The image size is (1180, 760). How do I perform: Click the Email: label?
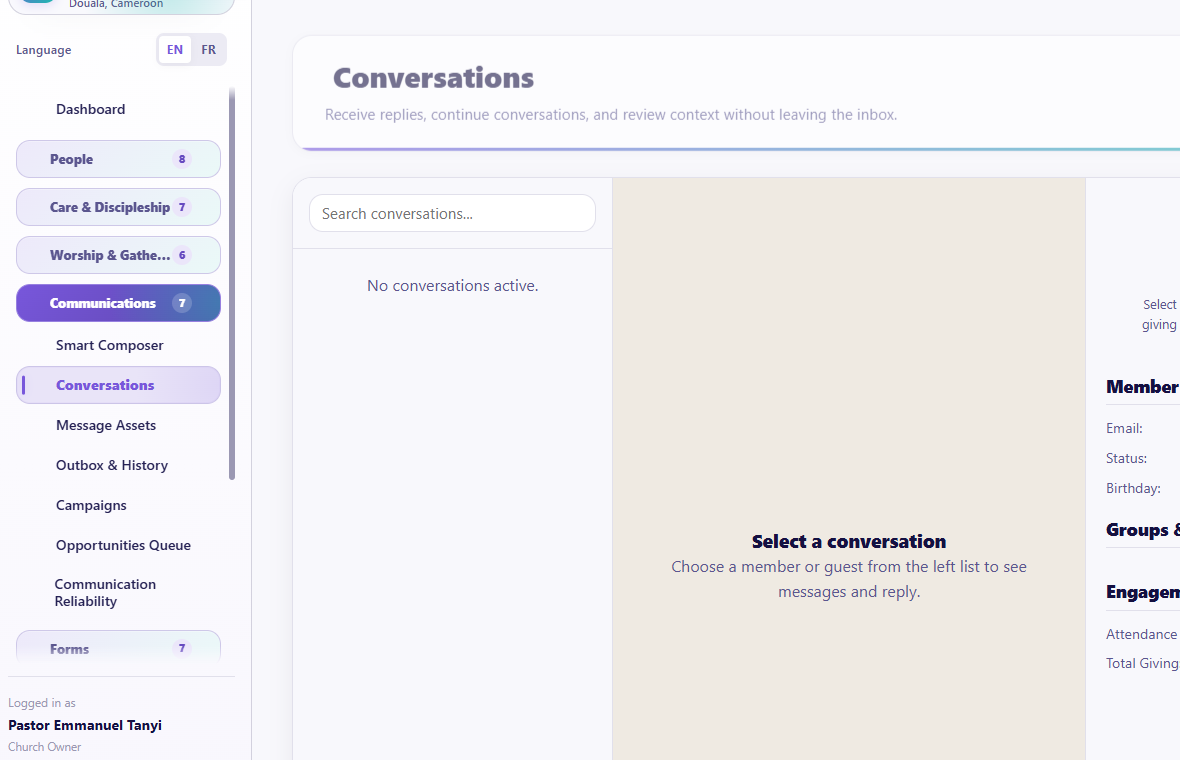(x=1124, y=428)
